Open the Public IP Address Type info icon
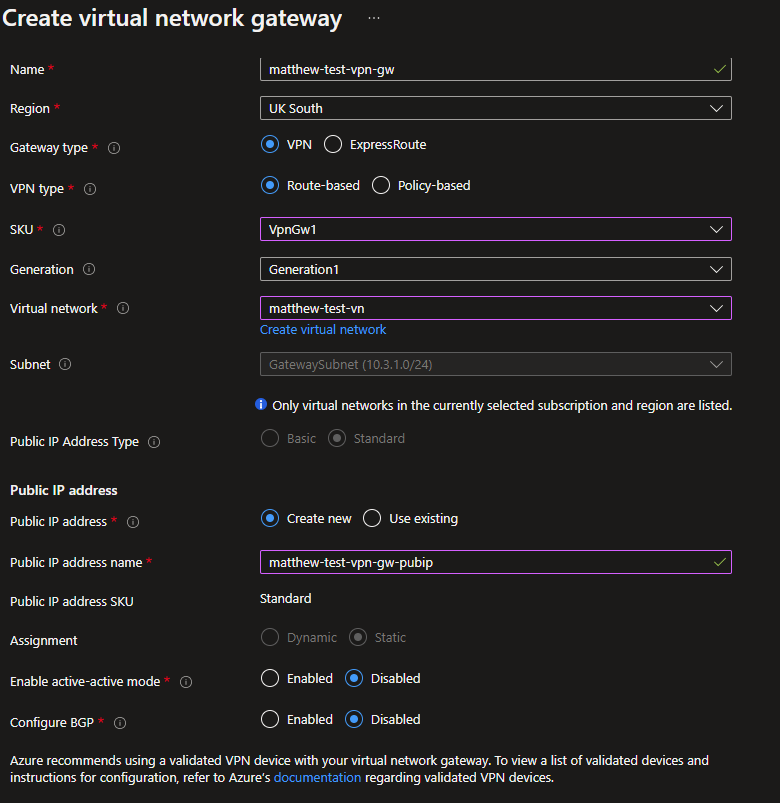The width and height of the screenshot is (780, 803). [x=155, y=441]
